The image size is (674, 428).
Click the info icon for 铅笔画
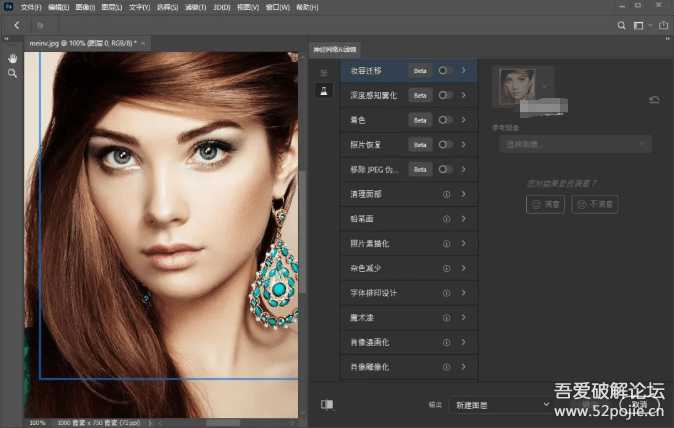tap(447, 219)
